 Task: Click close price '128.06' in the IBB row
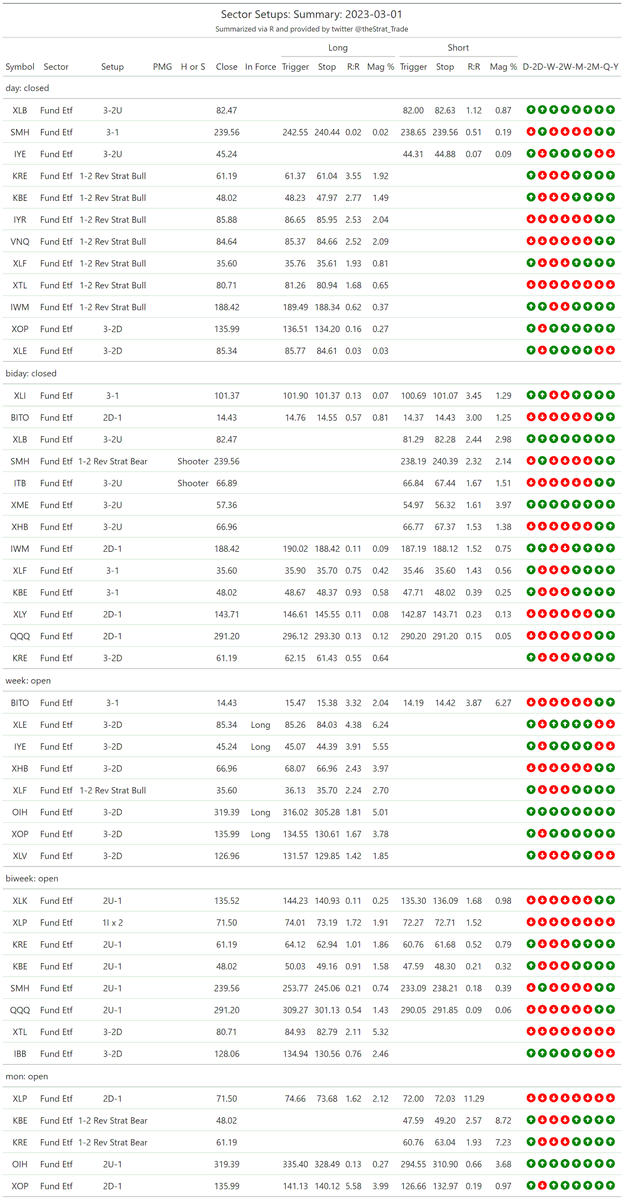click(x=226, y=1054)
